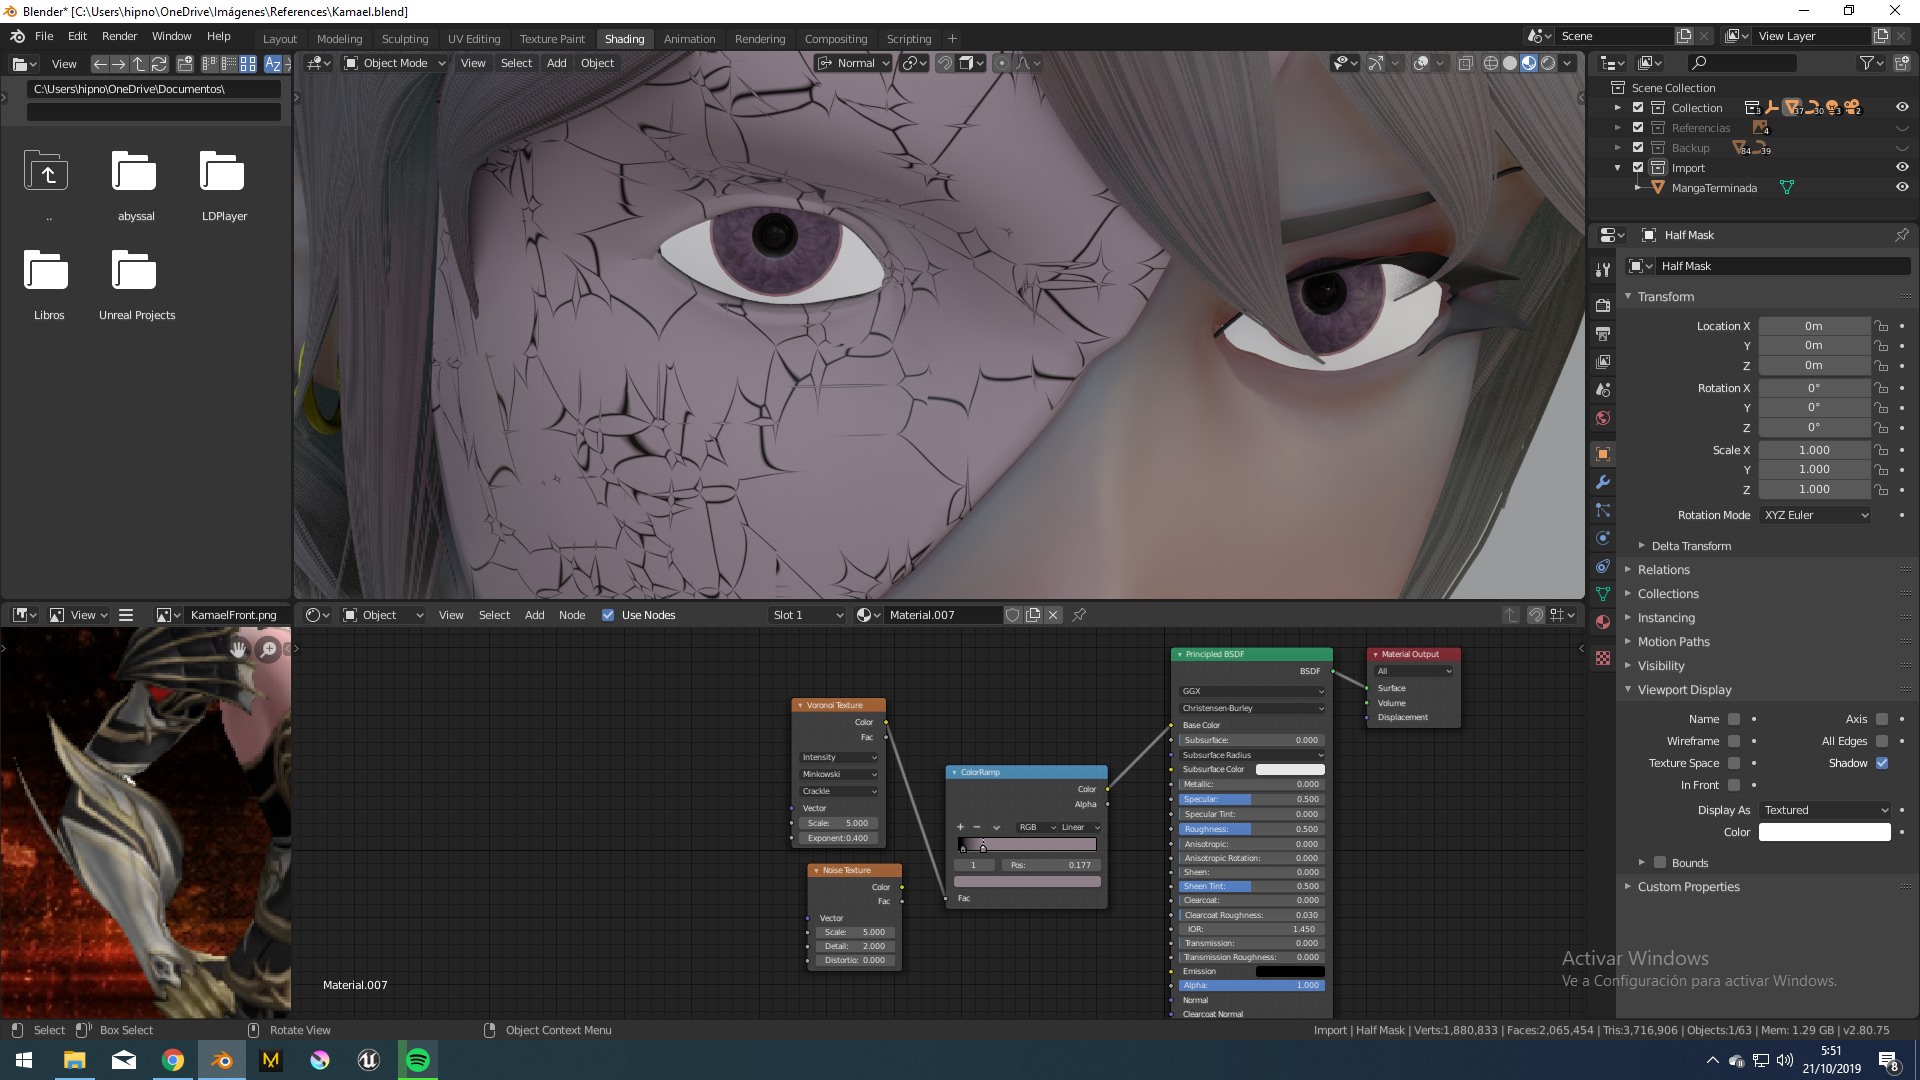Hide MangaTerminada with its eye icon
Screen dimensions: 1920x1080
tap(1902, 187)
